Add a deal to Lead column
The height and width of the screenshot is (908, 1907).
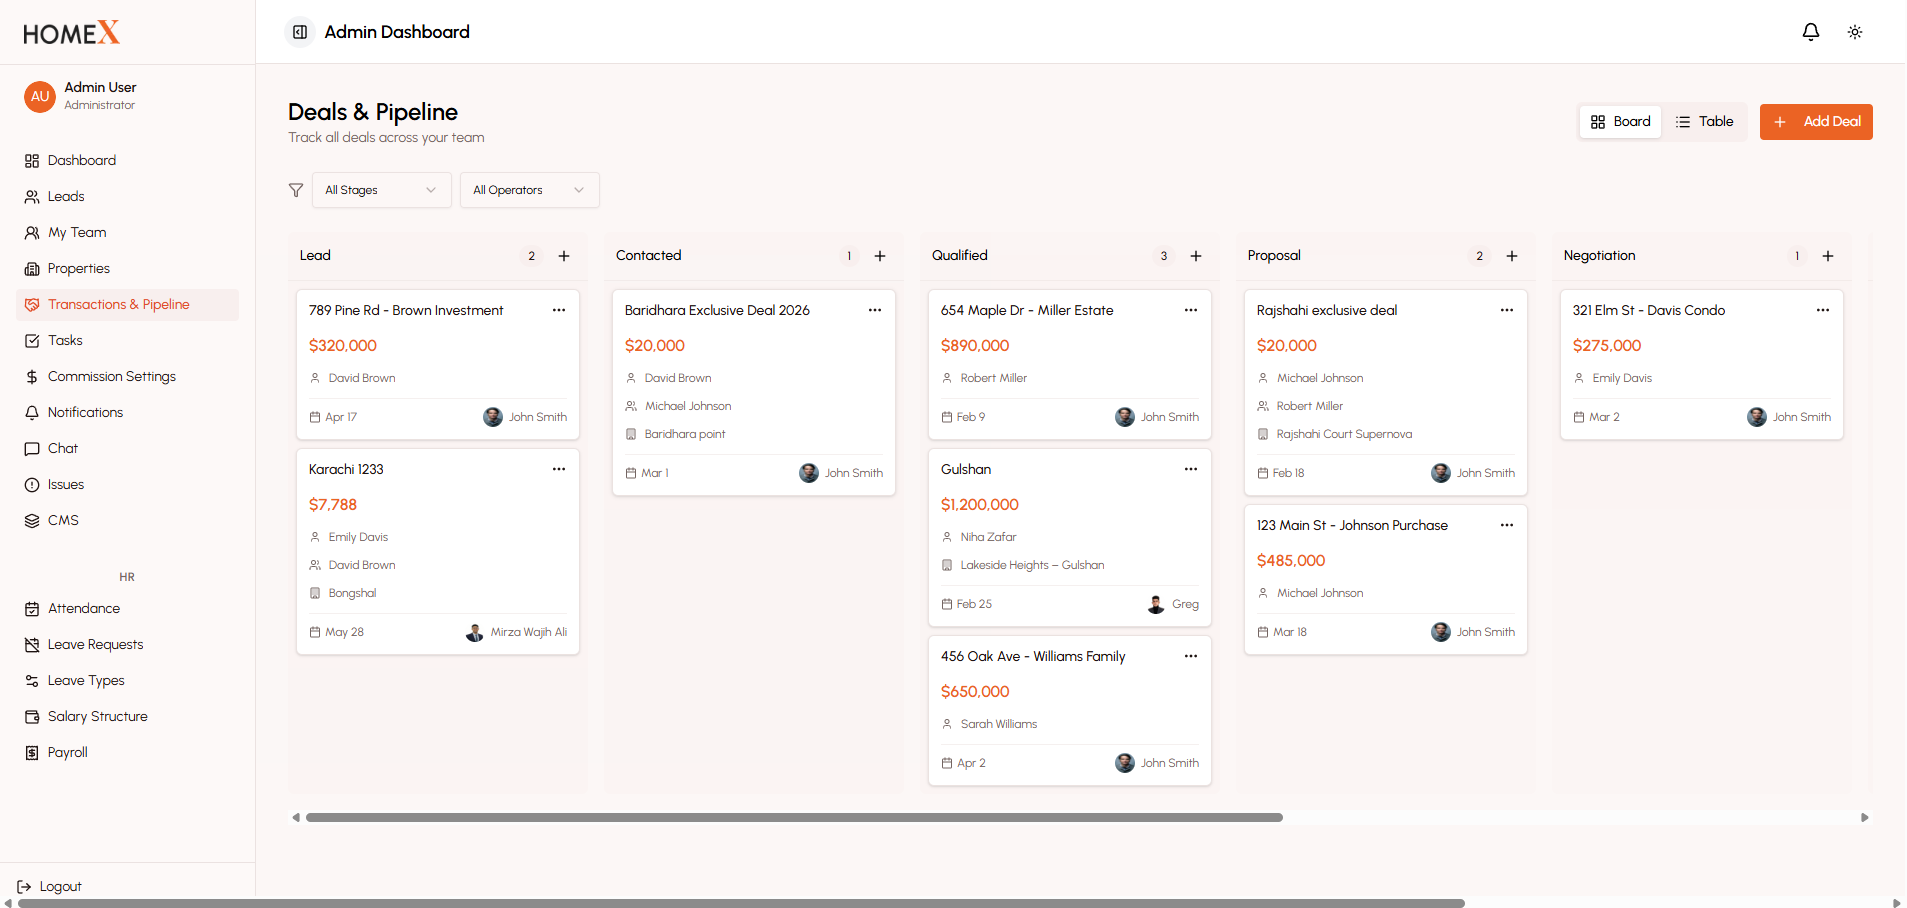(x=564, y=256)
